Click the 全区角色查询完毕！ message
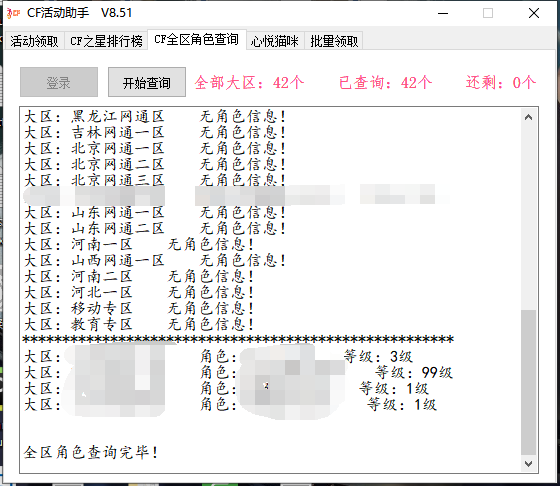The height and width of the screenshot is (486, 560). pos(91,452)
